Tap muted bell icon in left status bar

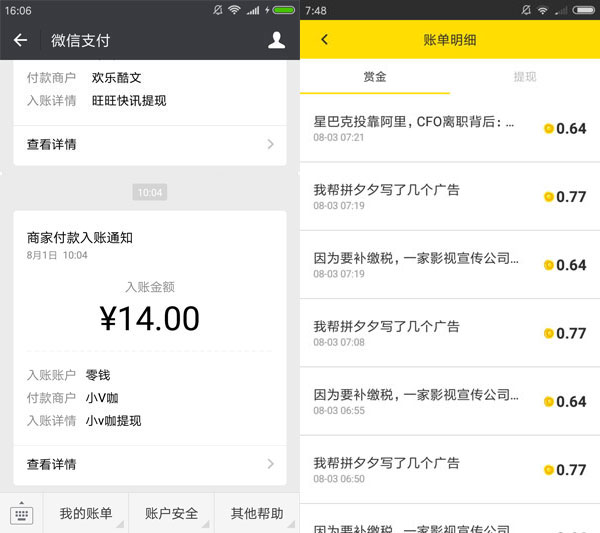(218, 10)
